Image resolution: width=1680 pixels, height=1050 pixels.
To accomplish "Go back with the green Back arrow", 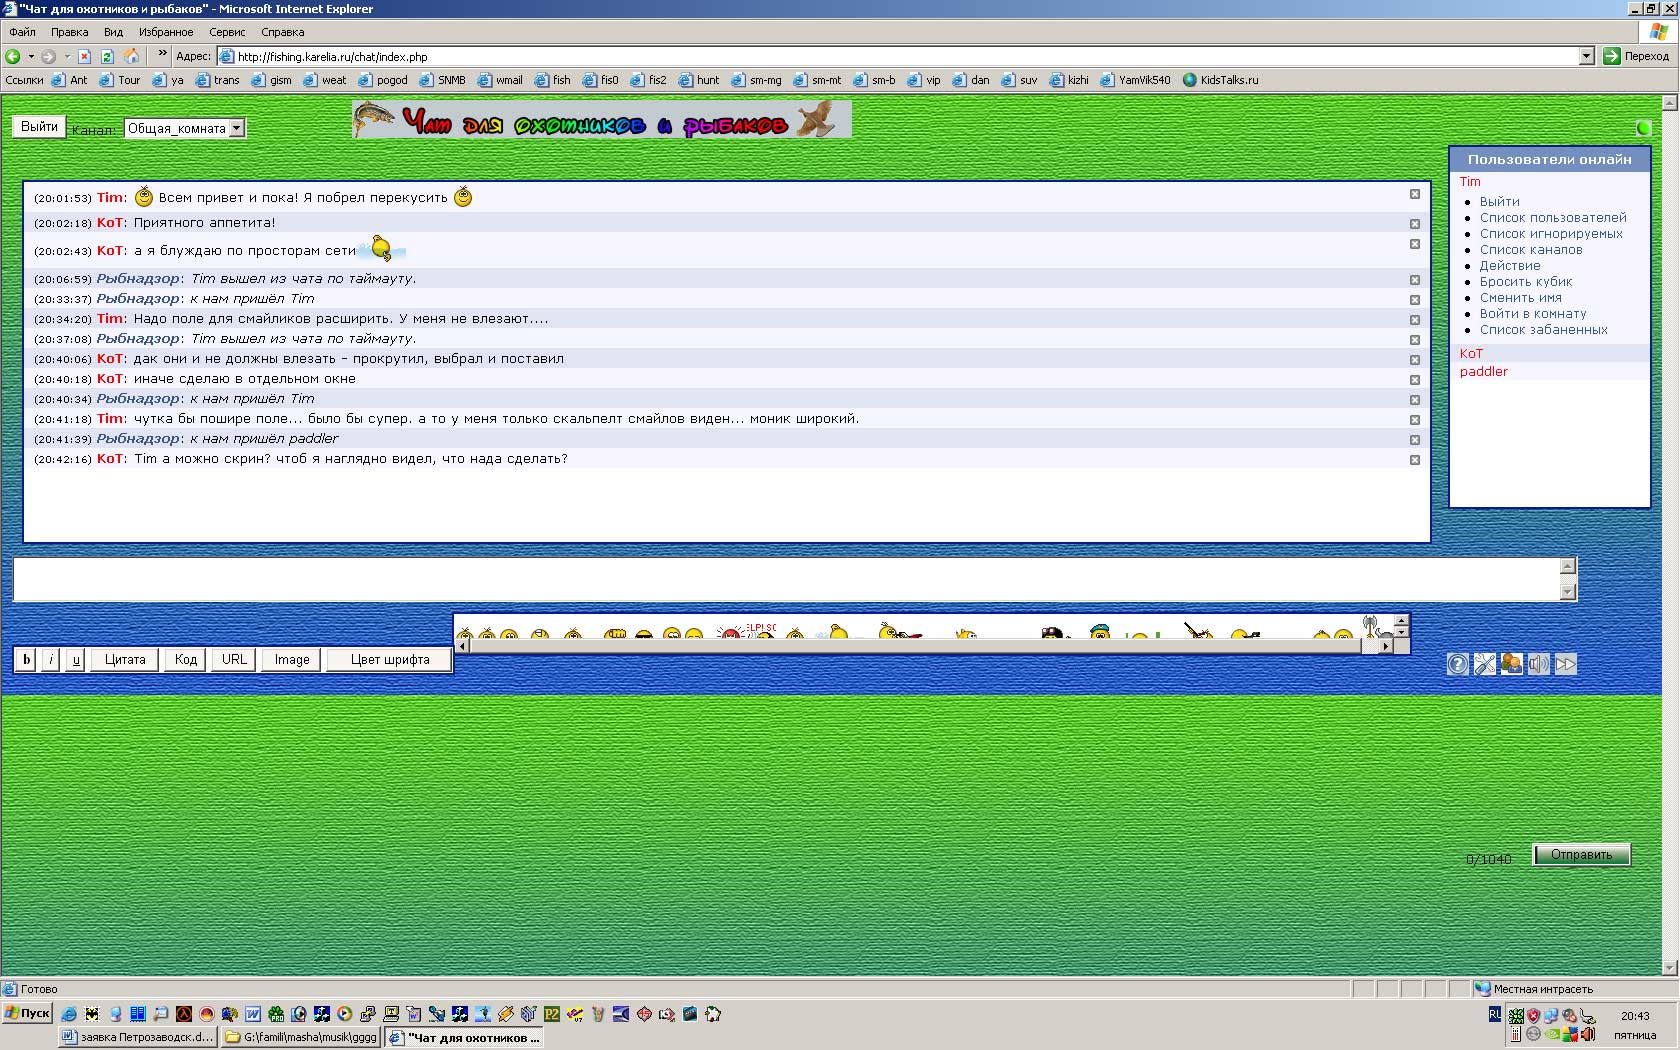I will 13,57.
